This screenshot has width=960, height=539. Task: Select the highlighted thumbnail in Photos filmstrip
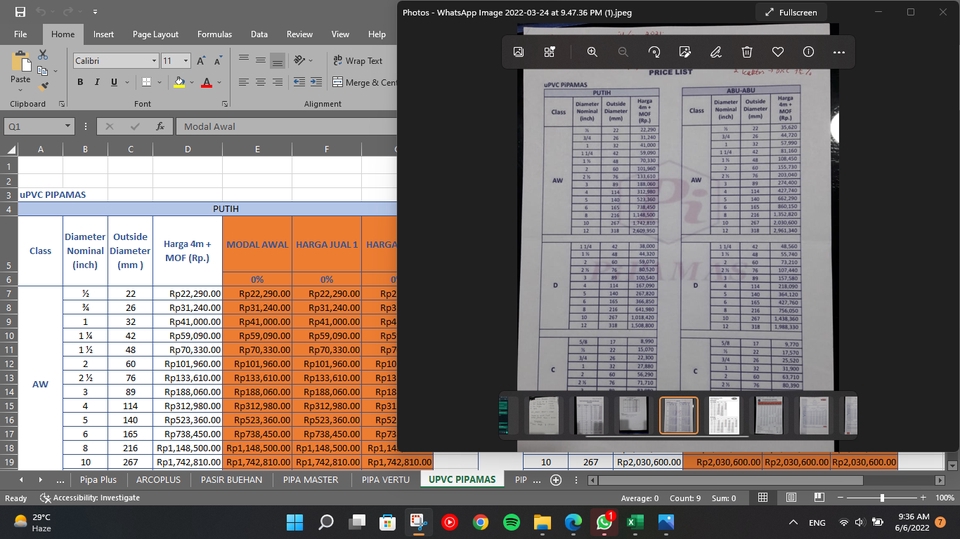[678, 415]
